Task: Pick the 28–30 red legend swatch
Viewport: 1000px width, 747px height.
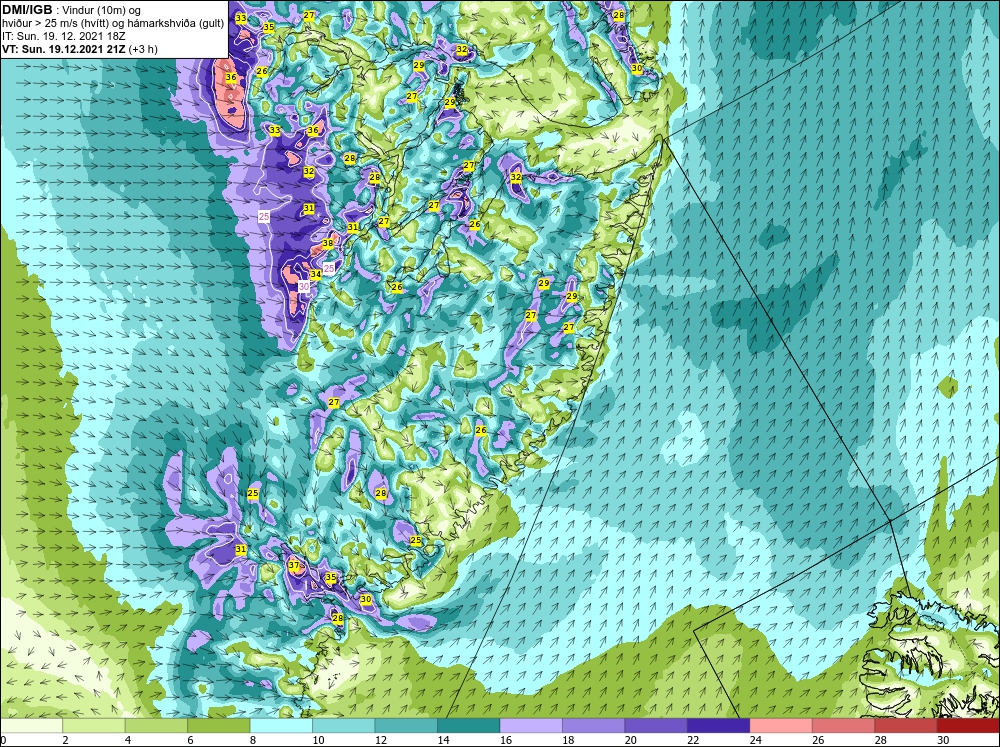Action: [906, 725]
